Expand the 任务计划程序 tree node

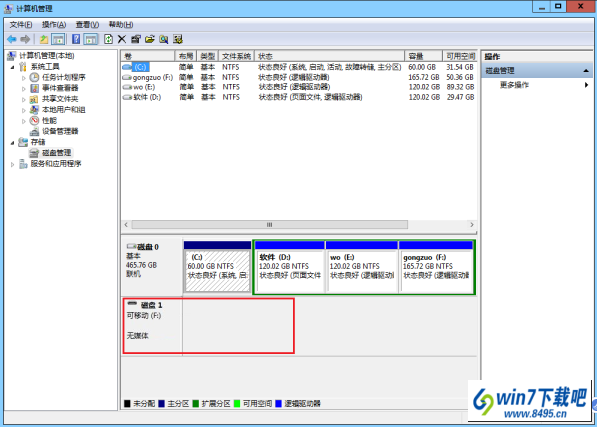24,78
